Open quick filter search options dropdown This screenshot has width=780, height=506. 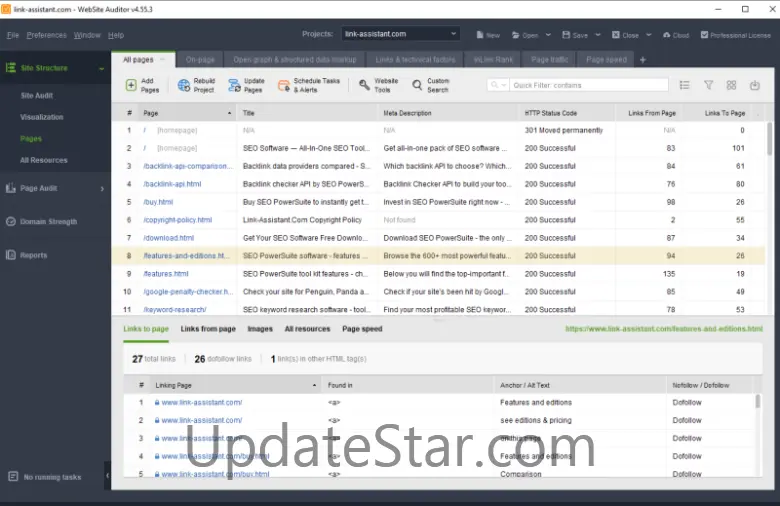498,85
